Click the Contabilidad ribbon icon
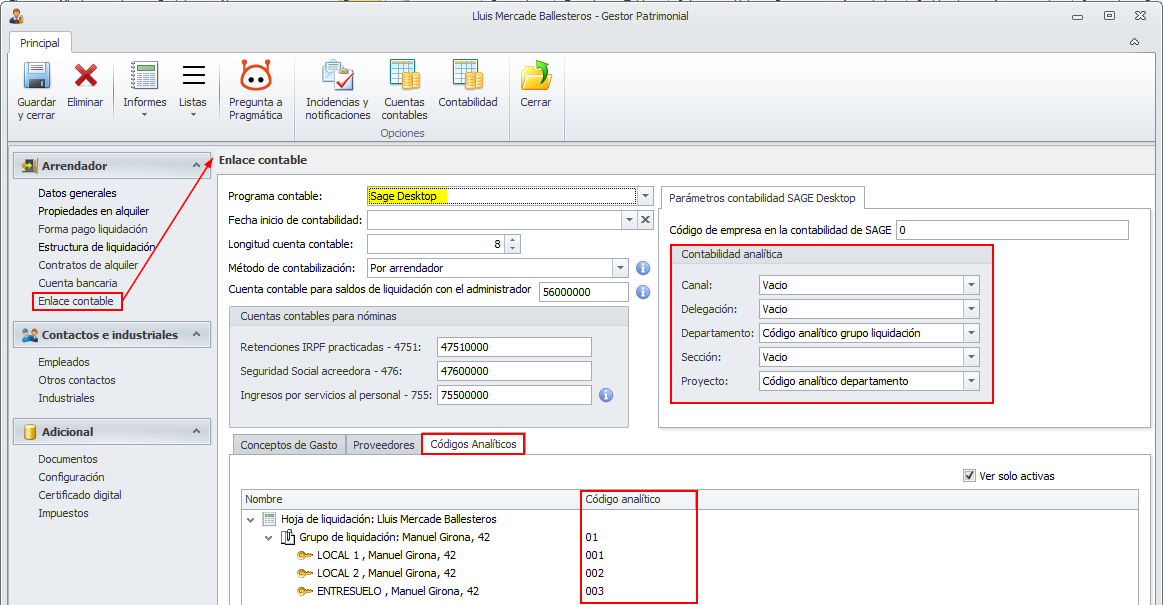 [467, 76]
